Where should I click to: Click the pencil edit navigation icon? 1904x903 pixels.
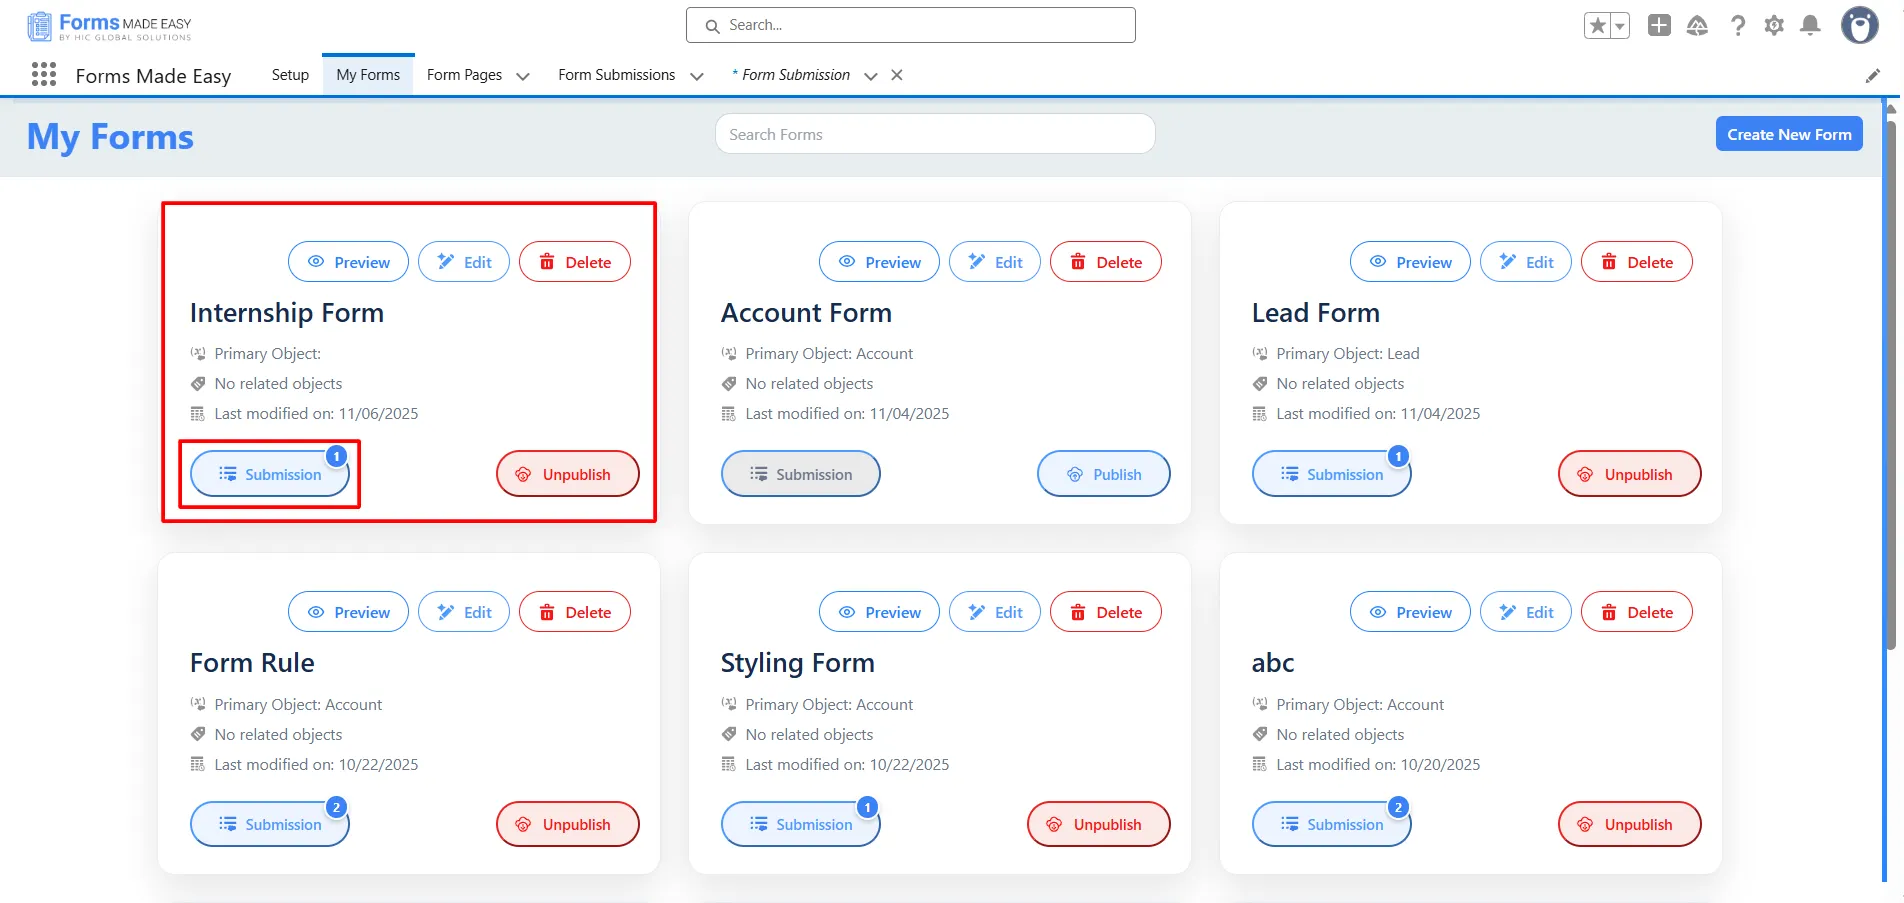(1873, 76)
